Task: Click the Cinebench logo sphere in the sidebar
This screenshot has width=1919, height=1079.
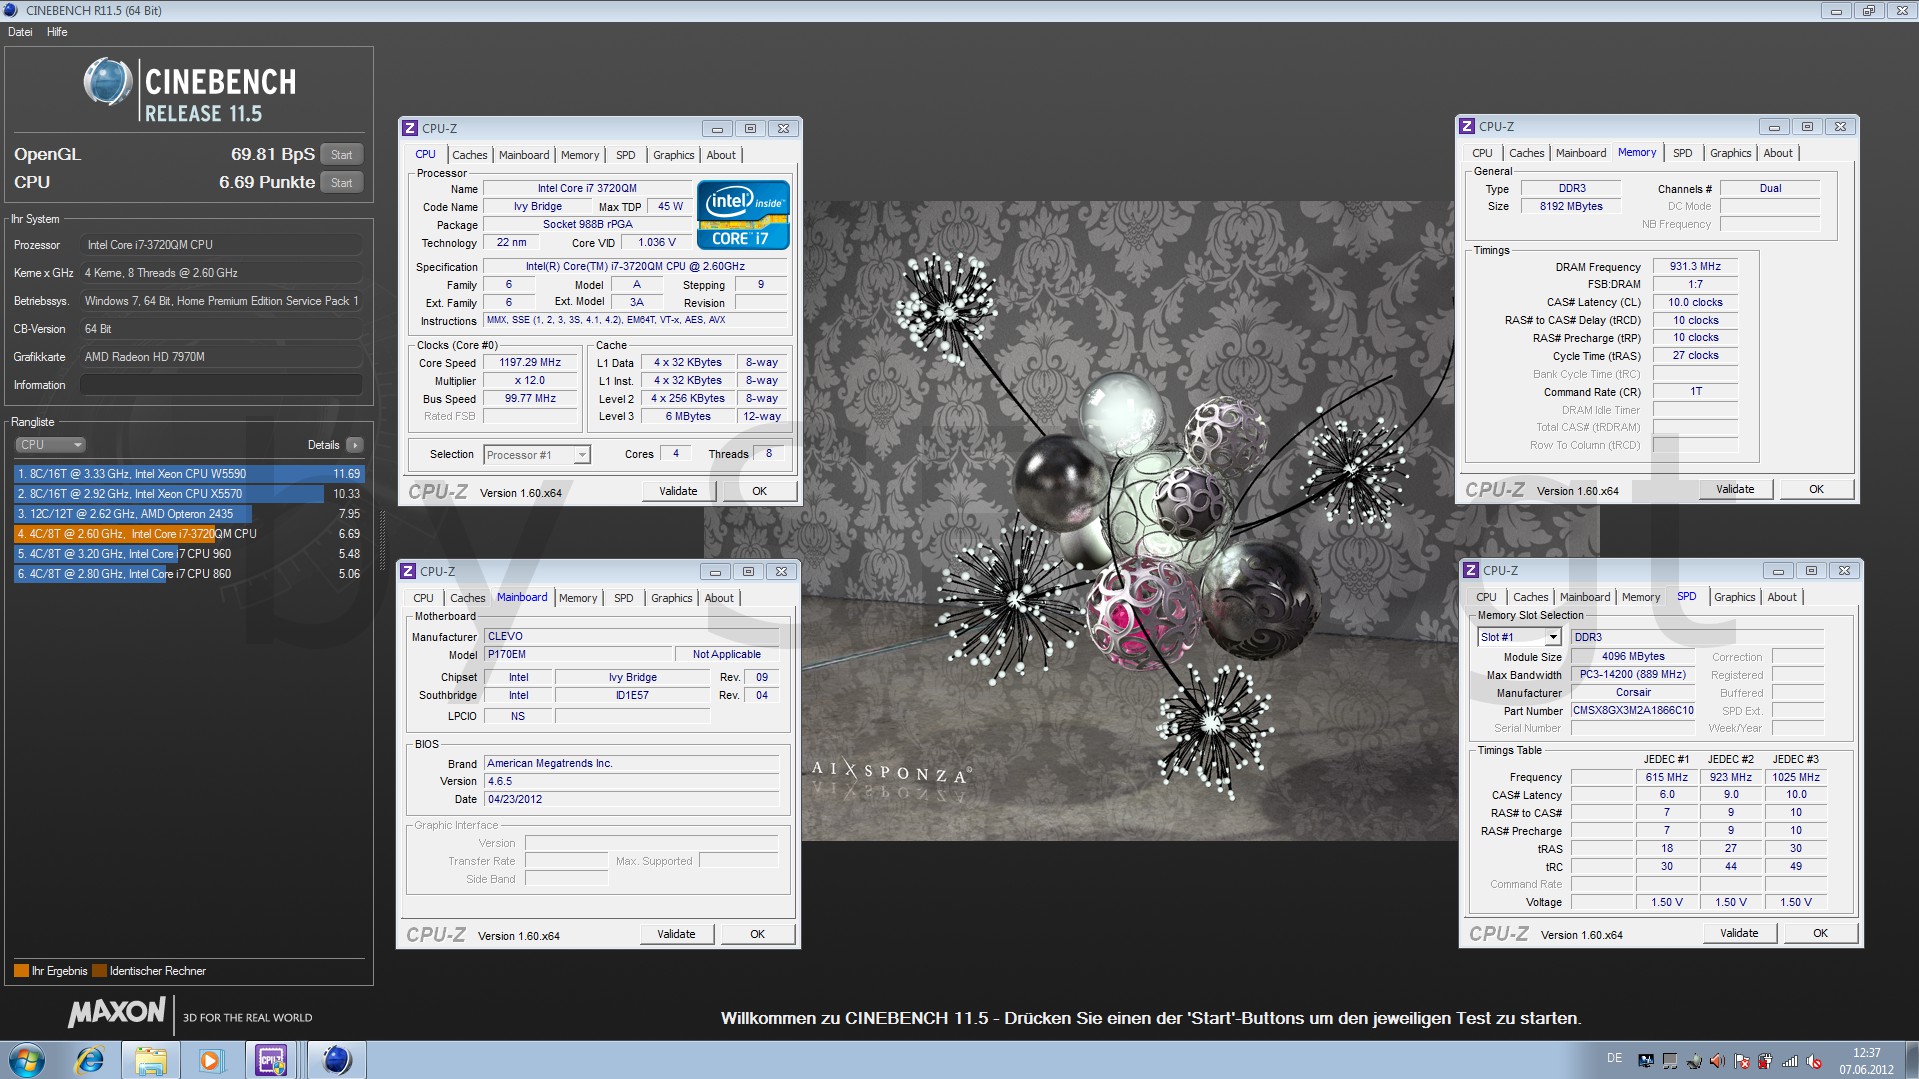Action: tap(107, 82)
